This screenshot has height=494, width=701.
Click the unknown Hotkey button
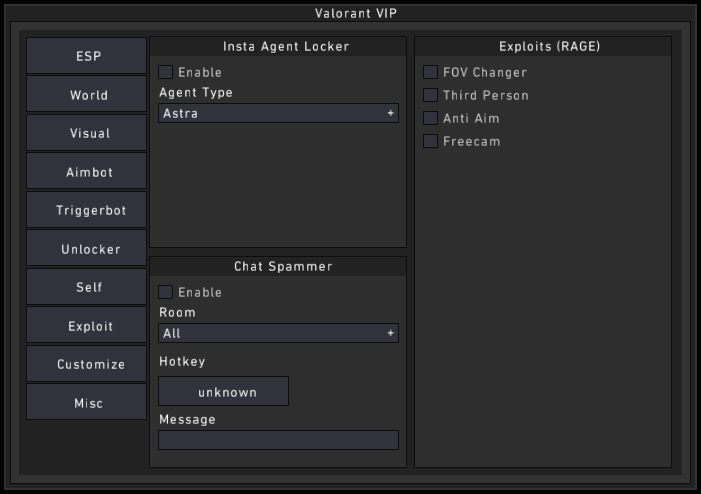coord(224,392)
